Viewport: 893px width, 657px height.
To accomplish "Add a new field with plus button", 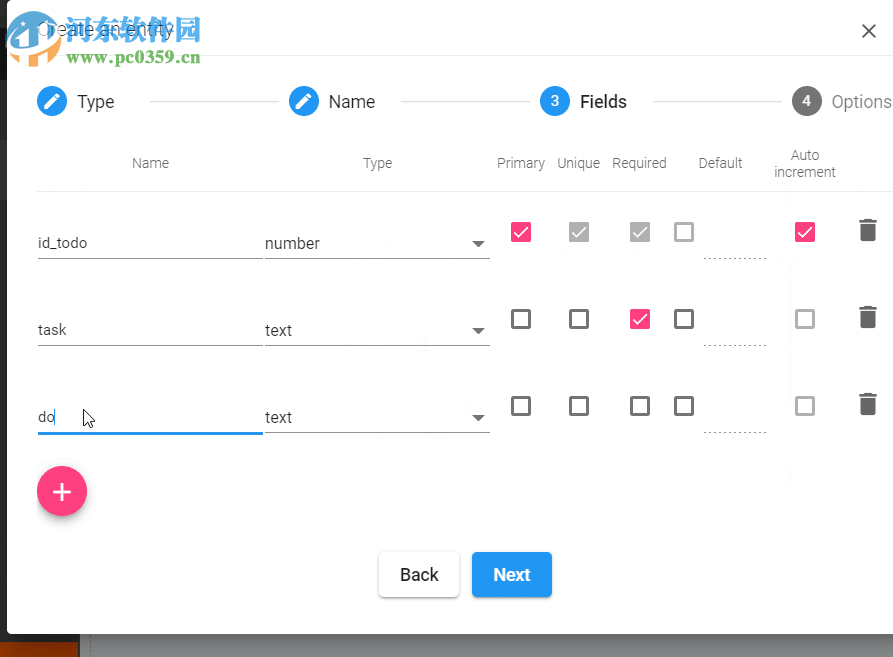I will pyautogui.click(x=62, y=491).
